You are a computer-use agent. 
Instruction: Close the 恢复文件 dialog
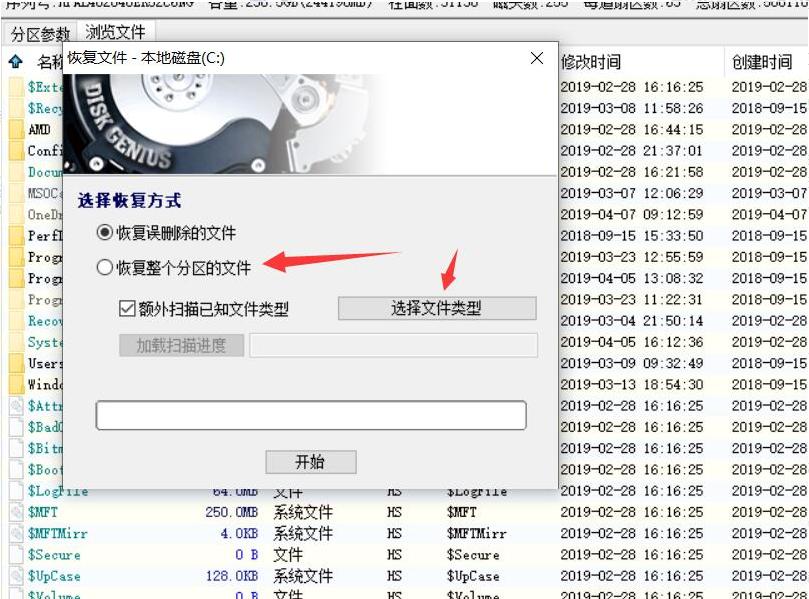537,58
